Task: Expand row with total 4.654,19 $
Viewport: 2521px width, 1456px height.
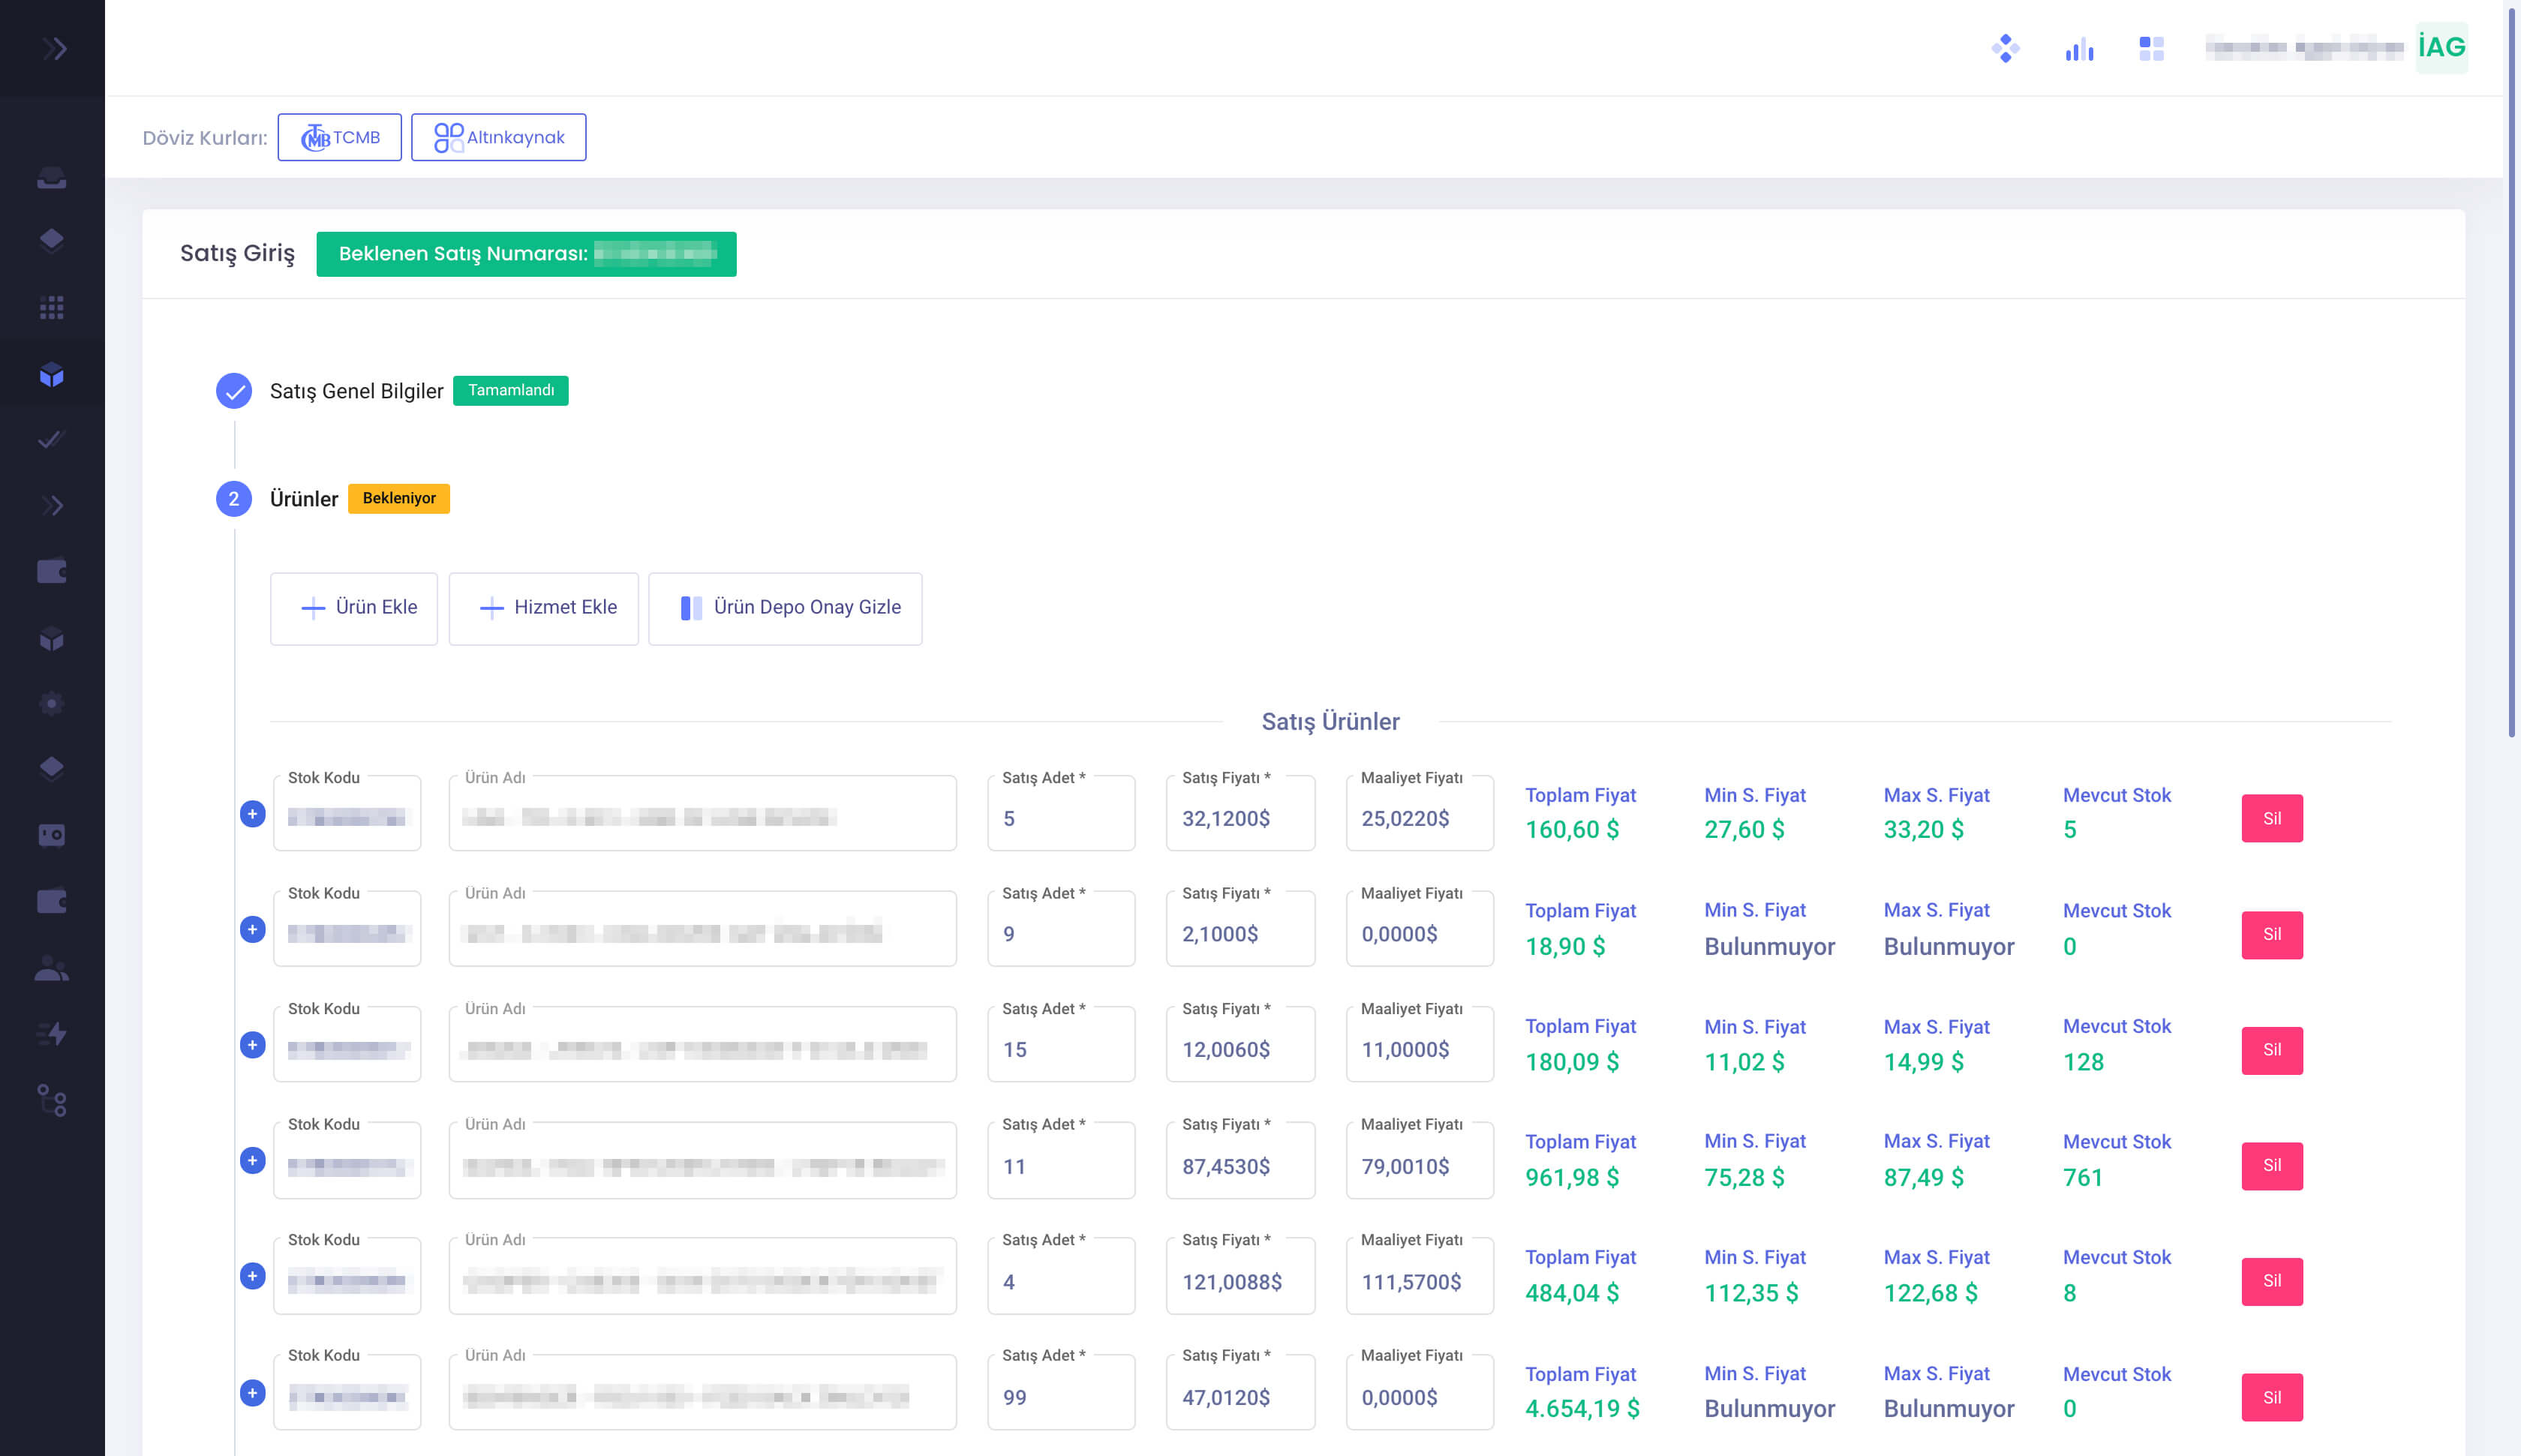Action: pos(252,1393)
